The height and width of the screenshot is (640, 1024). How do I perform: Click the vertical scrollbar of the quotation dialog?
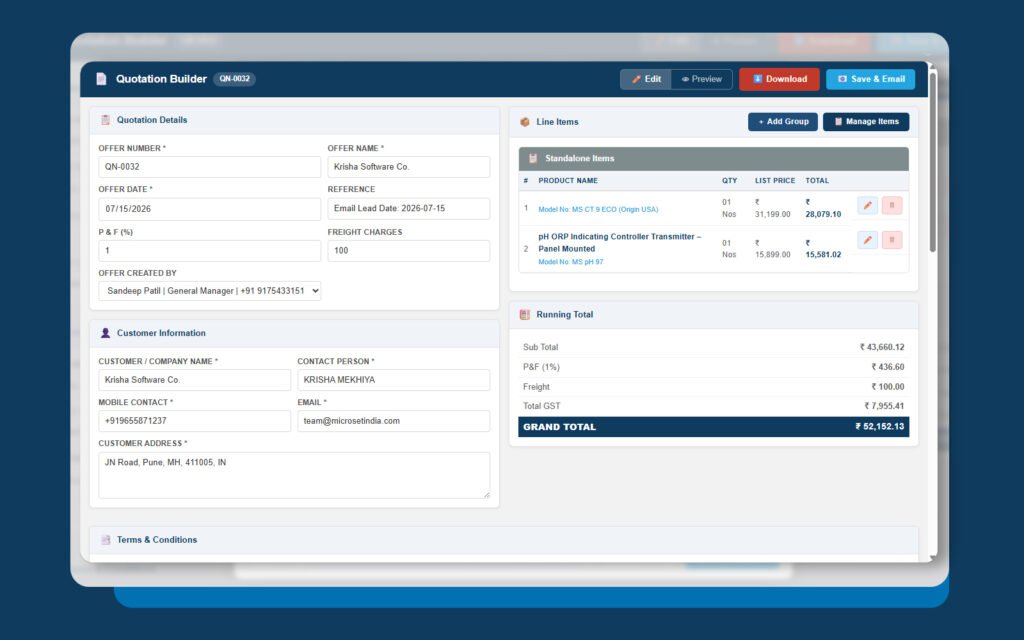[x=933, y=163]
